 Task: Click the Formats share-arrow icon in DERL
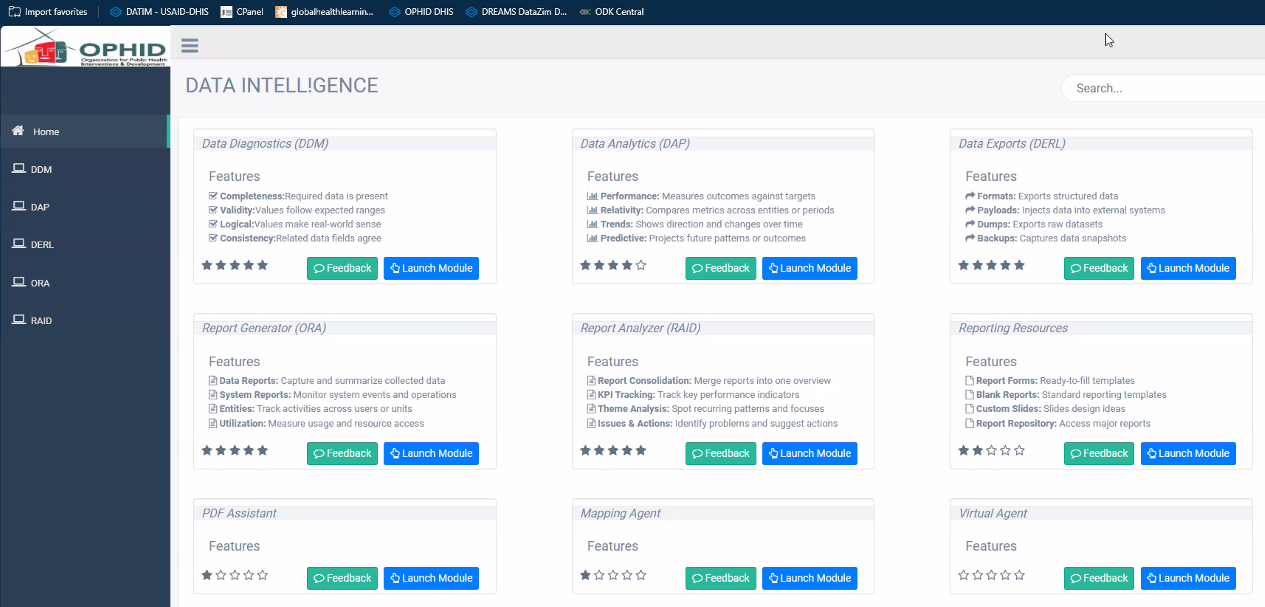[x=970, y=196]
